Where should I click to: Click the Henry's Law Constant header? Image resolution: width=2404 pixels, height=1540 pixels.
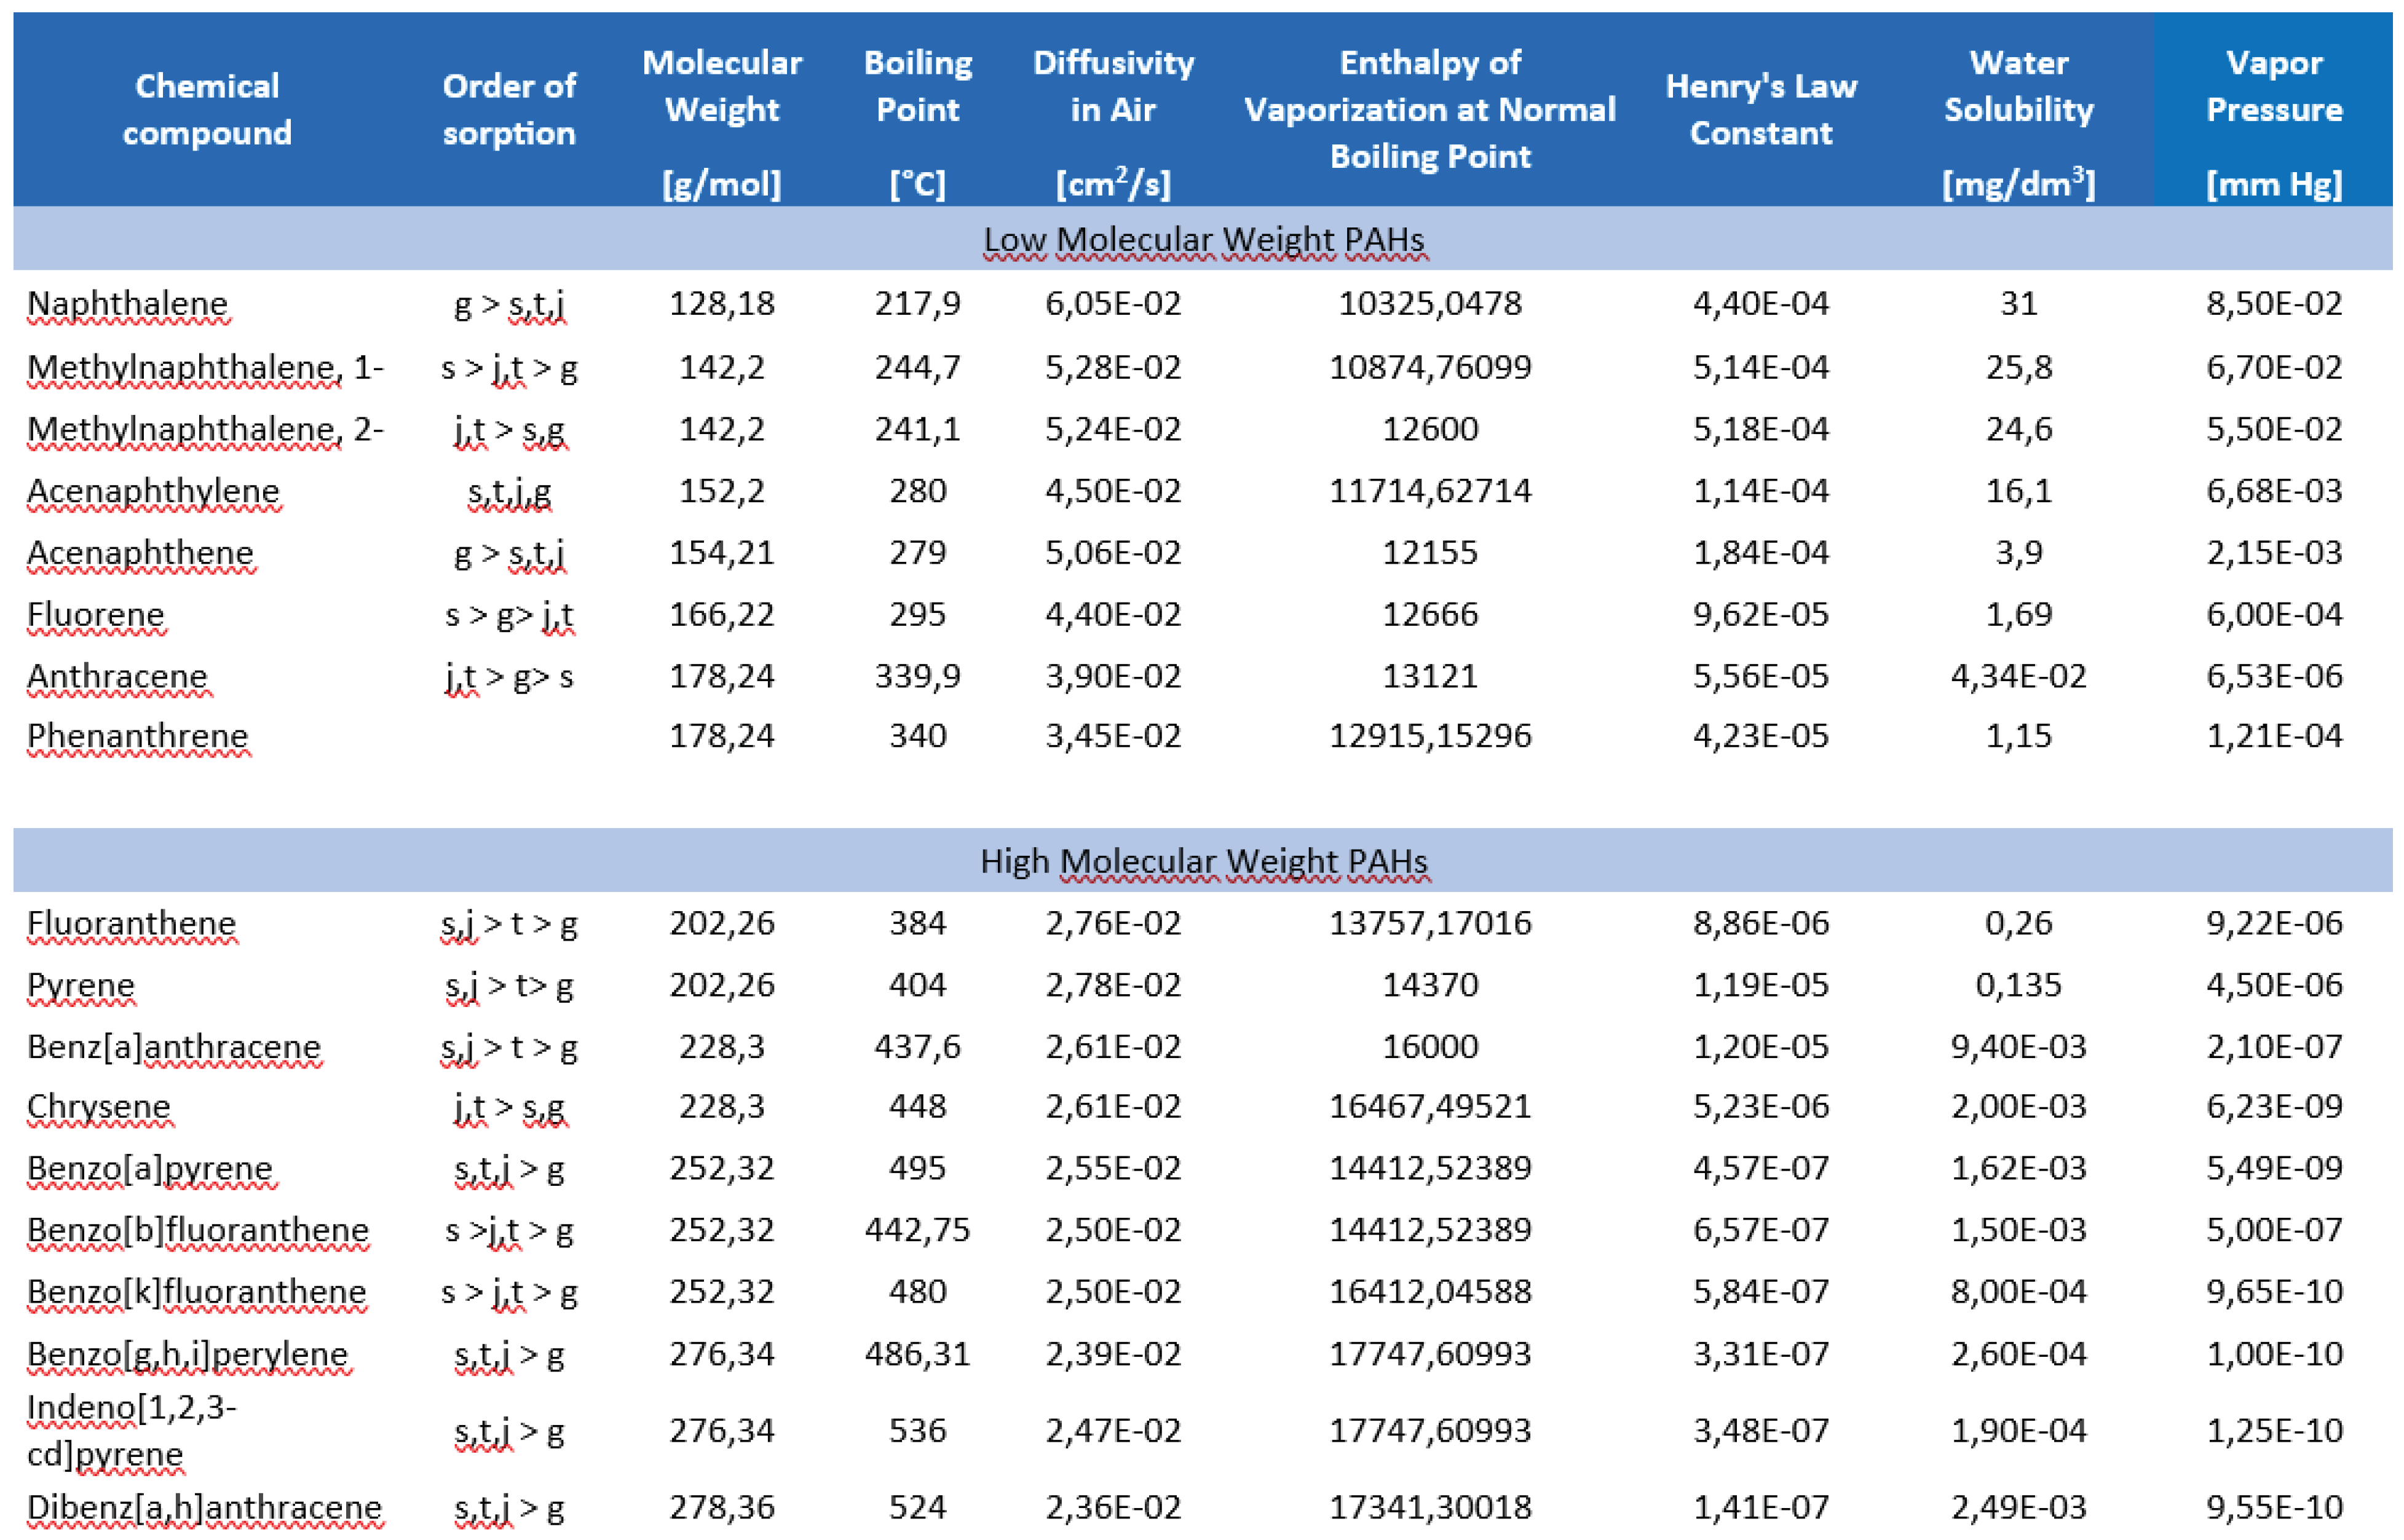1760,109
